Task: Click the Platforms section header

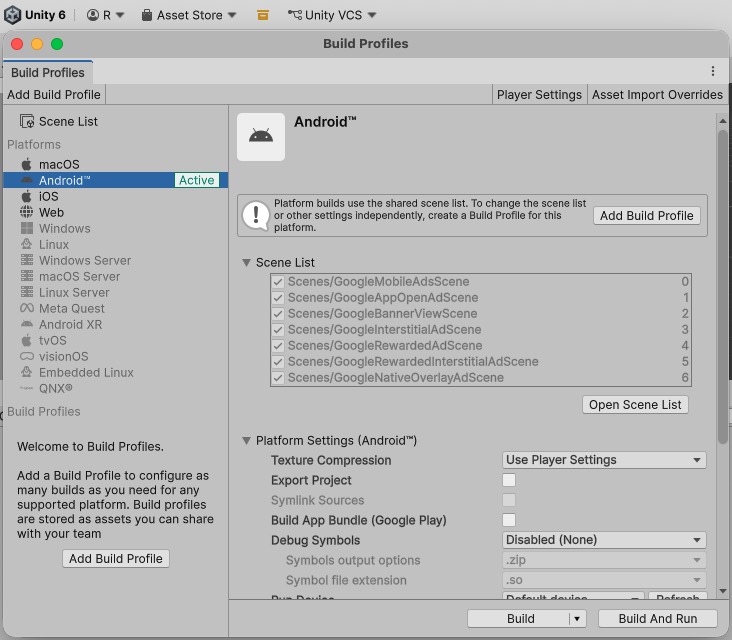Action: tap(34, 144)
